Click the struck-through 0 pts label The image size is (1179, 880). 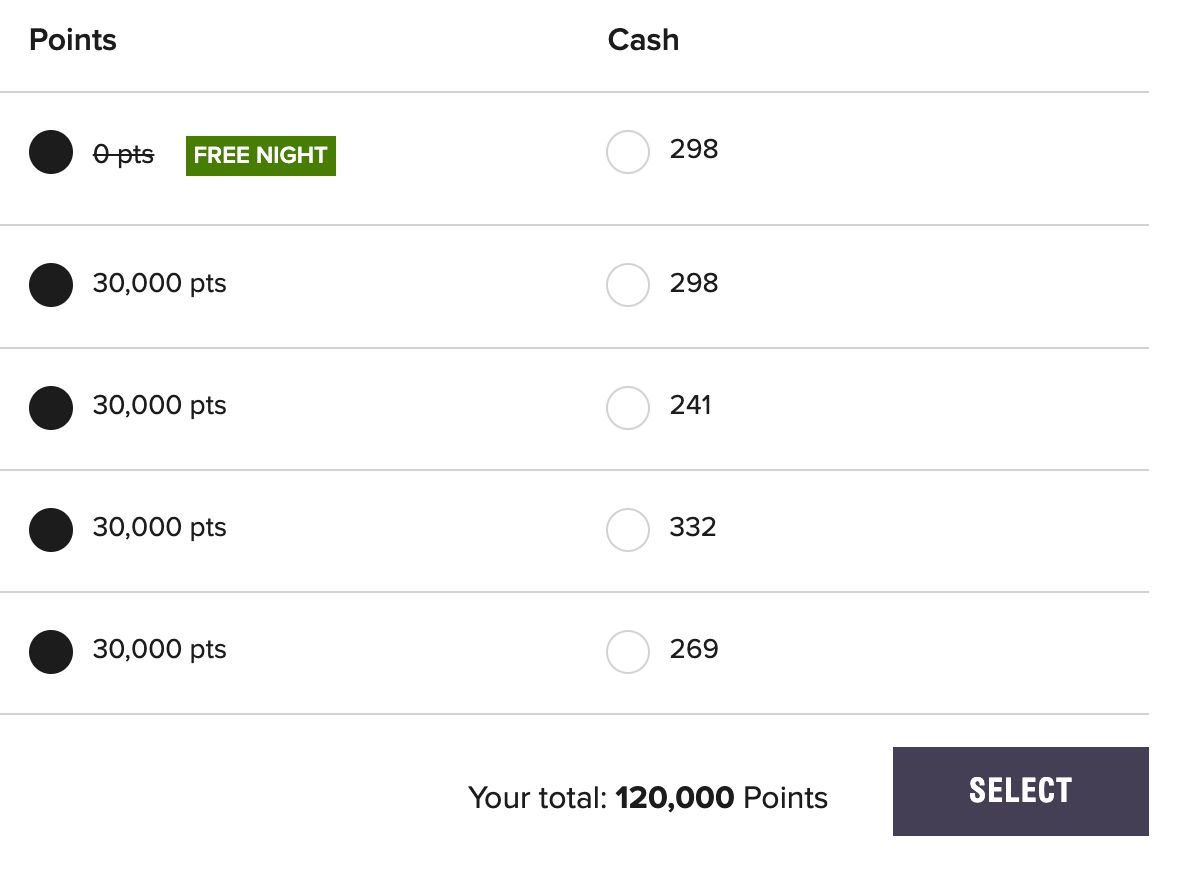point(123,155)
